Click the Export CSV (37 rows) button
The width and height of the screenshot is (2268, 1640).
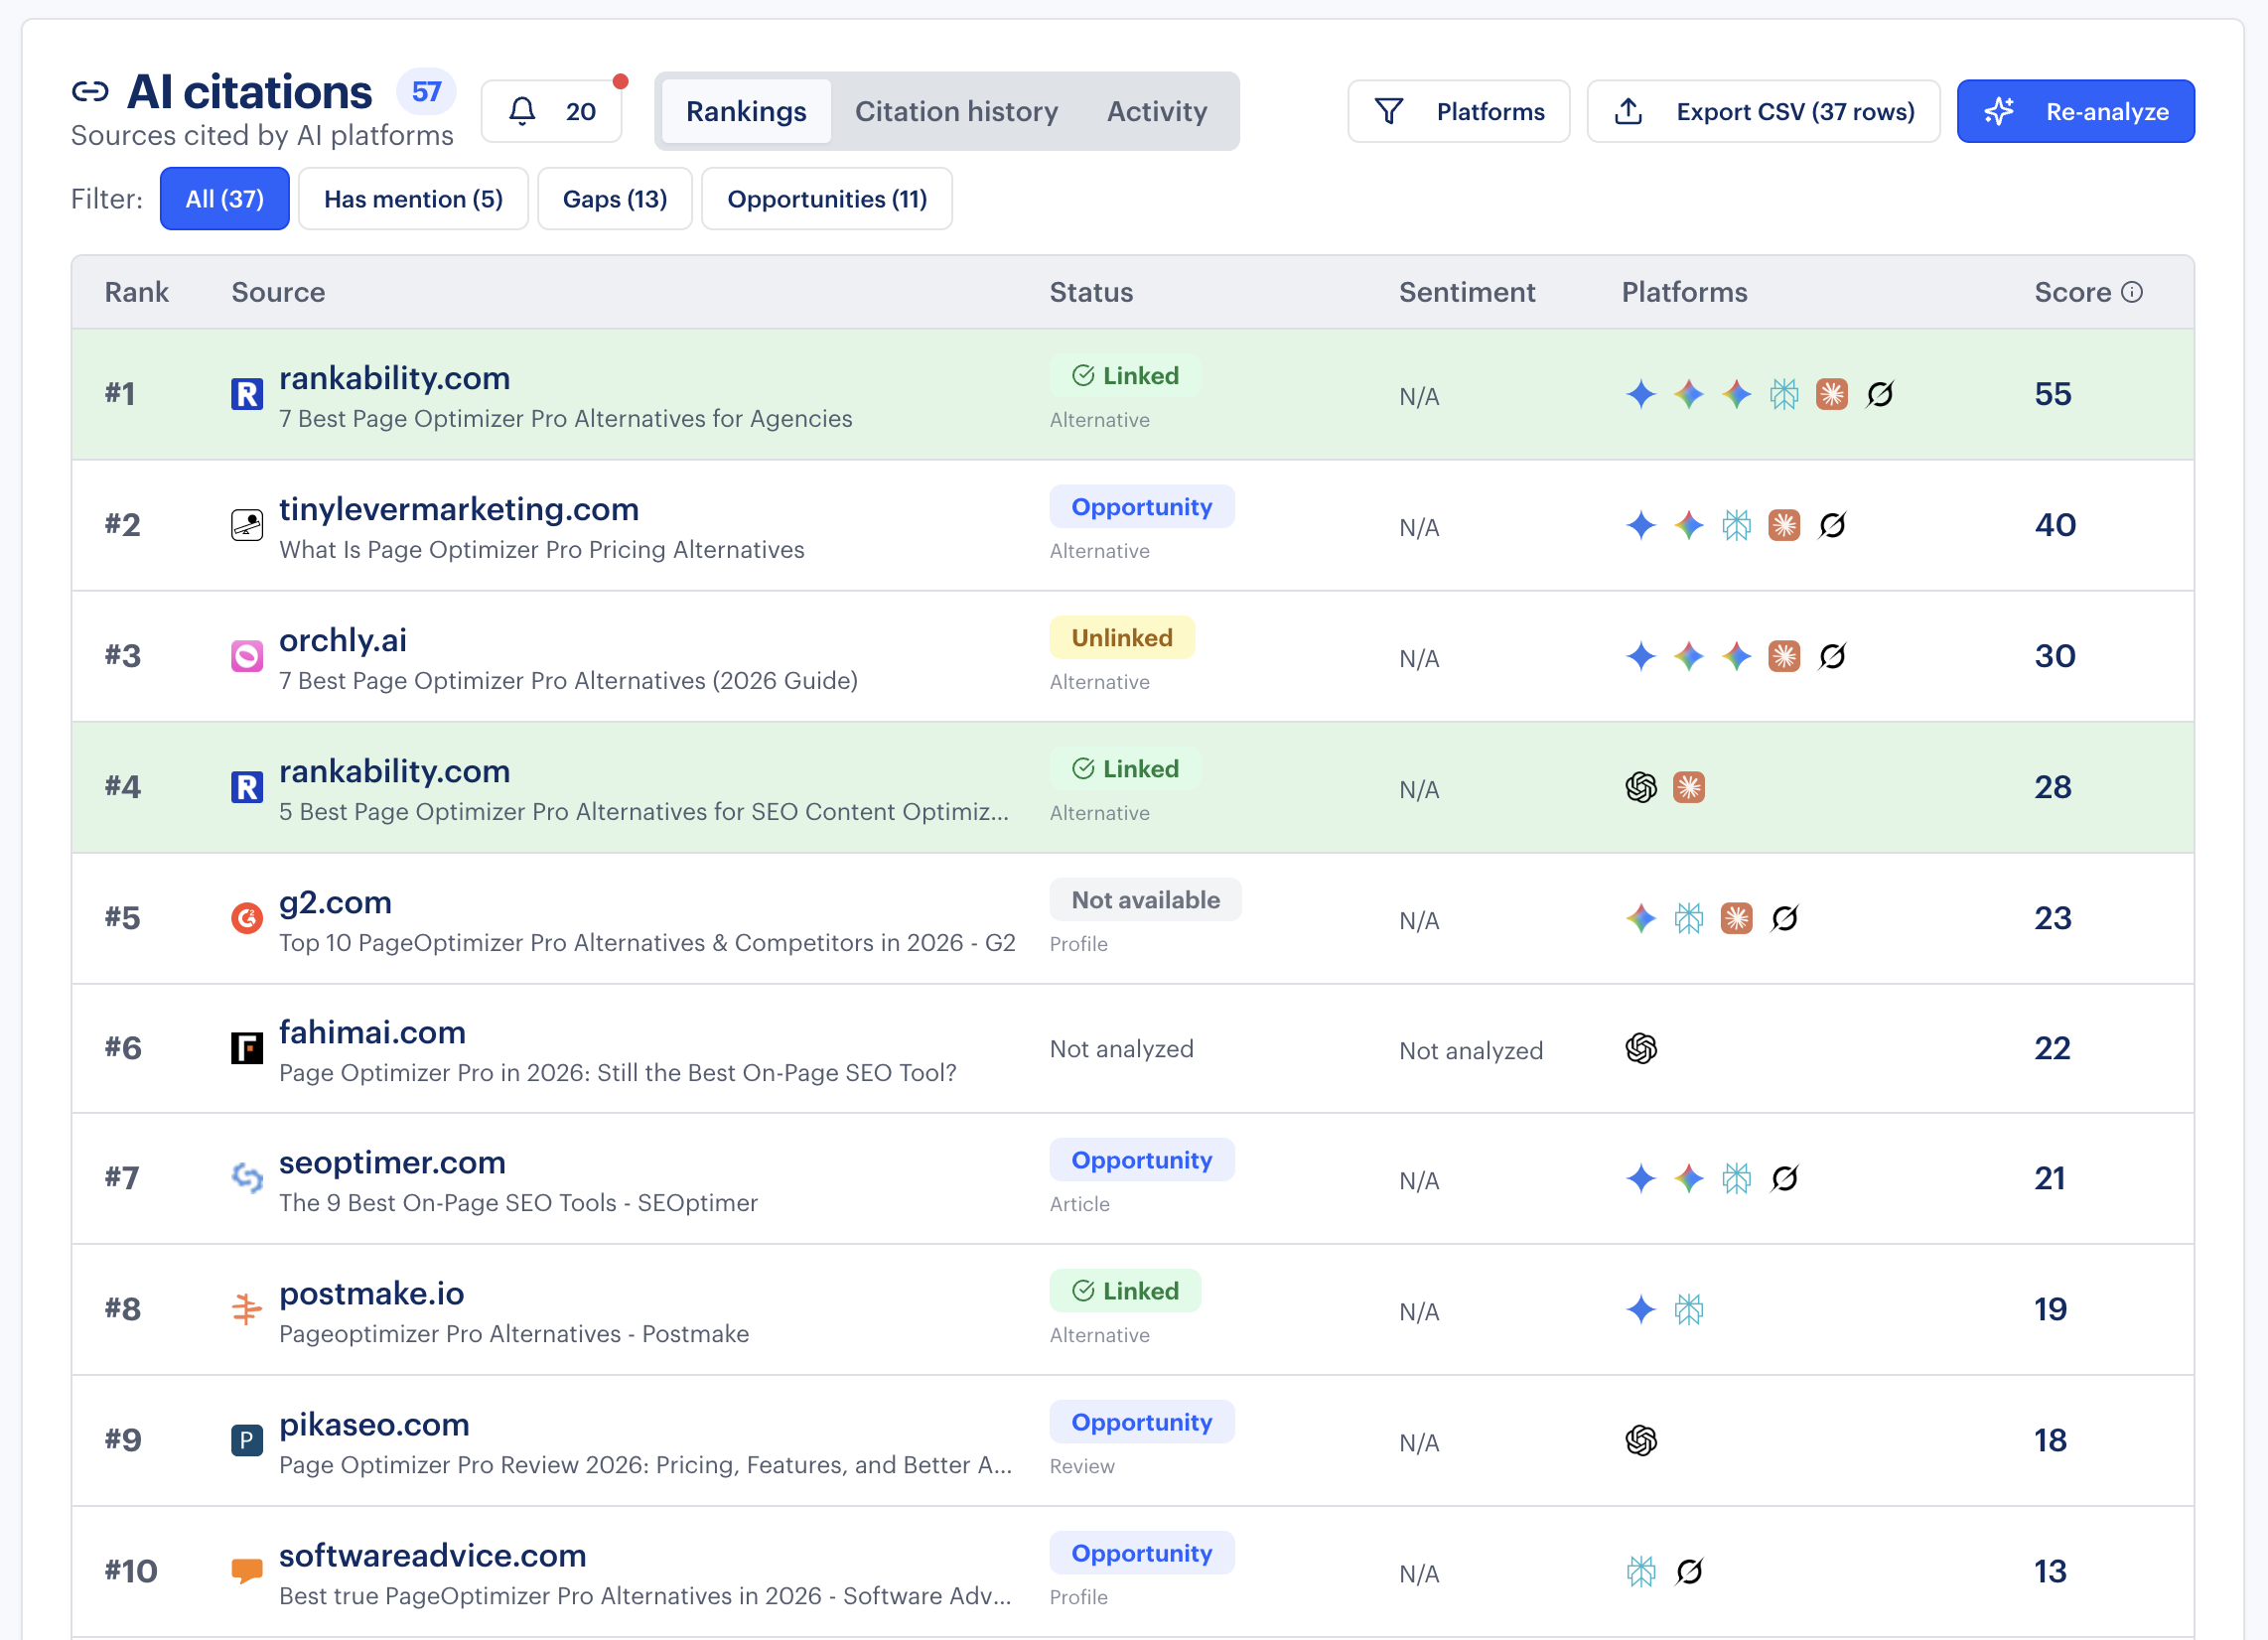(x=1764, y=111)
